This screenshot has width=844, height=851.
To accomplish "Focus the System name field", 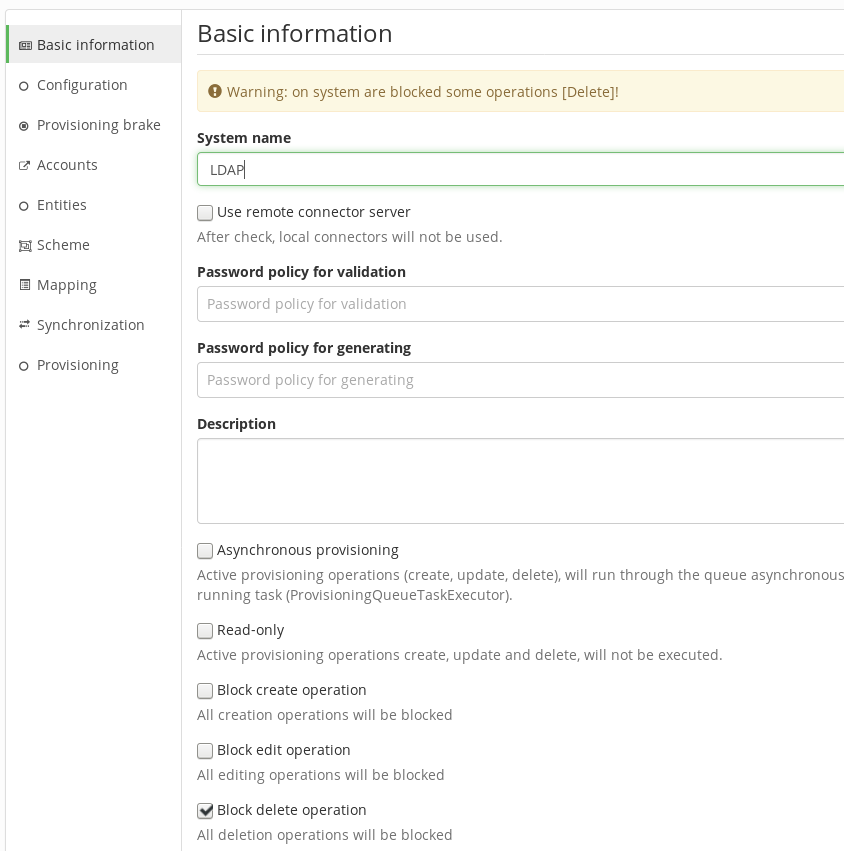I will pyautogui.click(x=520, y=169).
